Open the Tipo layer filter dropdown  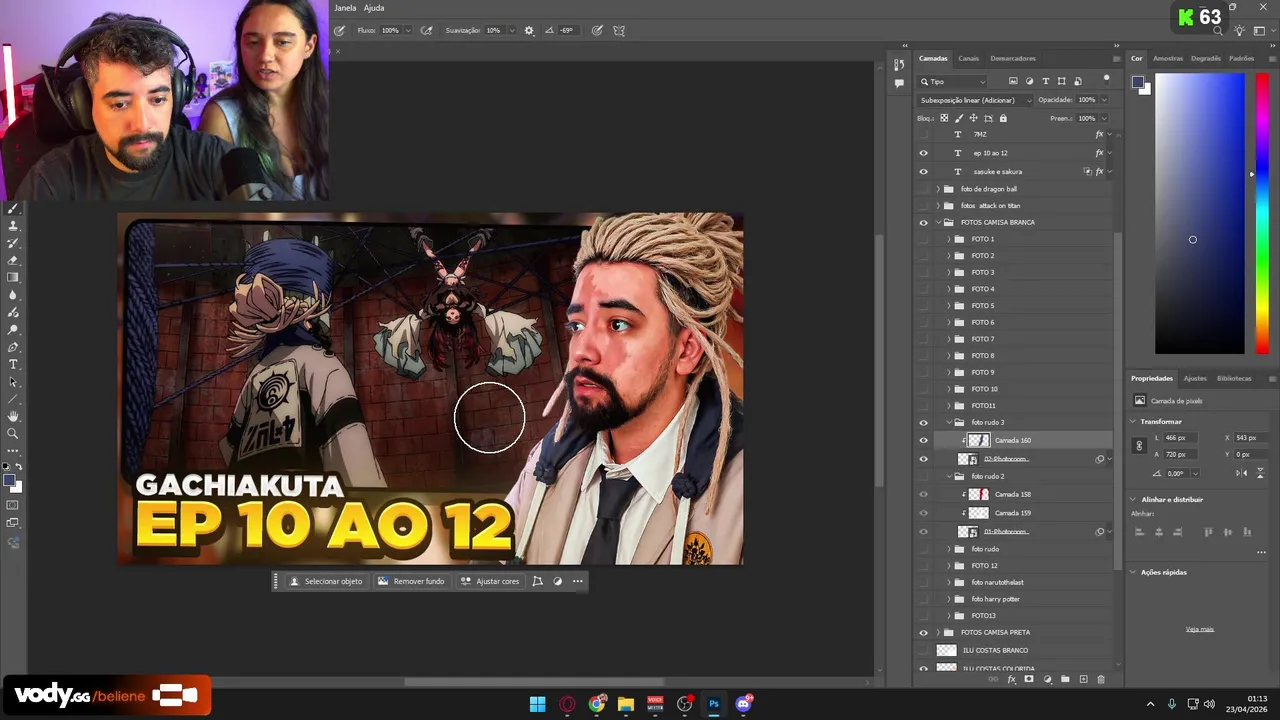coord(953,81)
